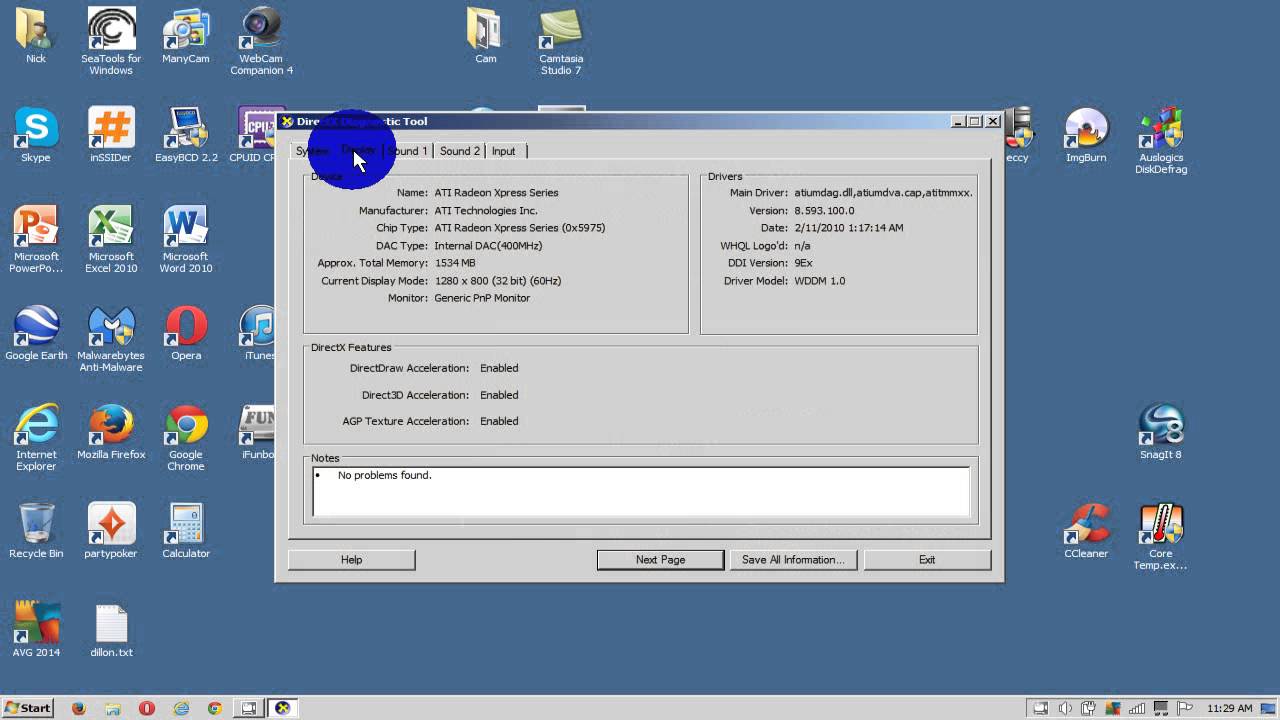Launch Opera desktop shortcut
The width and height of the screenshot is (1280, 720).
[x=186, y=333]
